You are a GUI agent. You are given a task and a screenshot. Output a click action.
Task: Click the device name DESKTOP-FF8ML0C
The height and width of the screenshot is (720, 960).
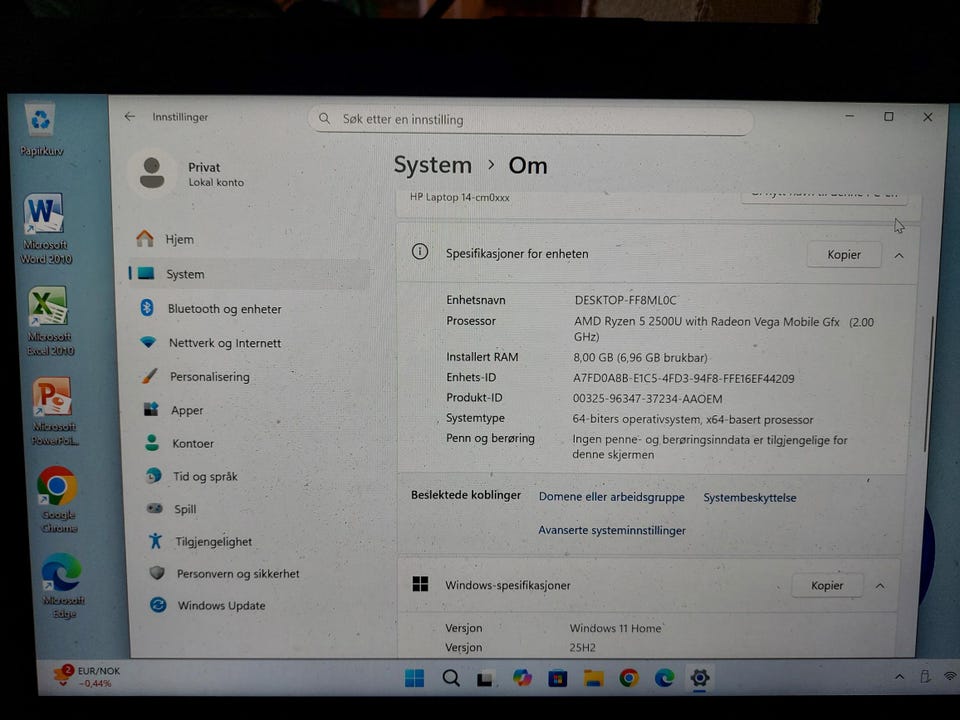click(625, 300)
